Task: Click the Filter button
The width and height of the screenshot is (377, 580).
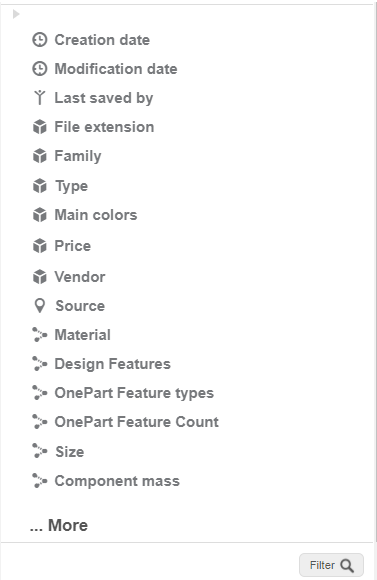Action: tap(331, 565)
